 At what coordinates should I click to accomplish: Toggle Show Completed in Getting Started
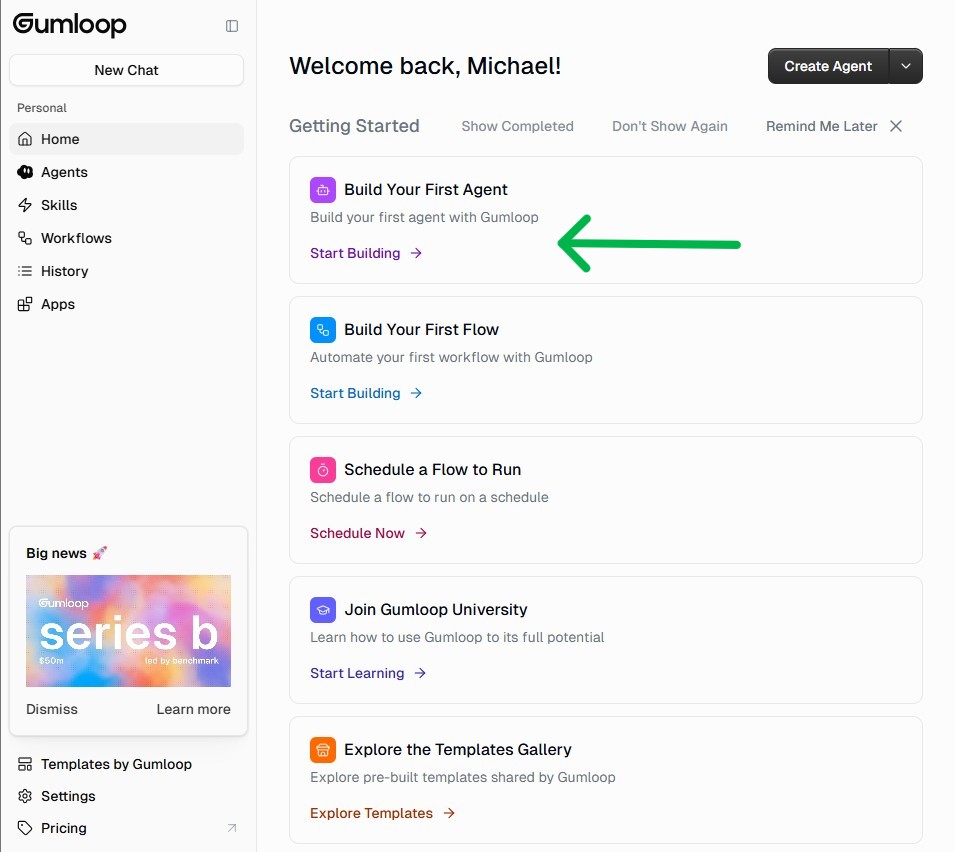[517, 126]
